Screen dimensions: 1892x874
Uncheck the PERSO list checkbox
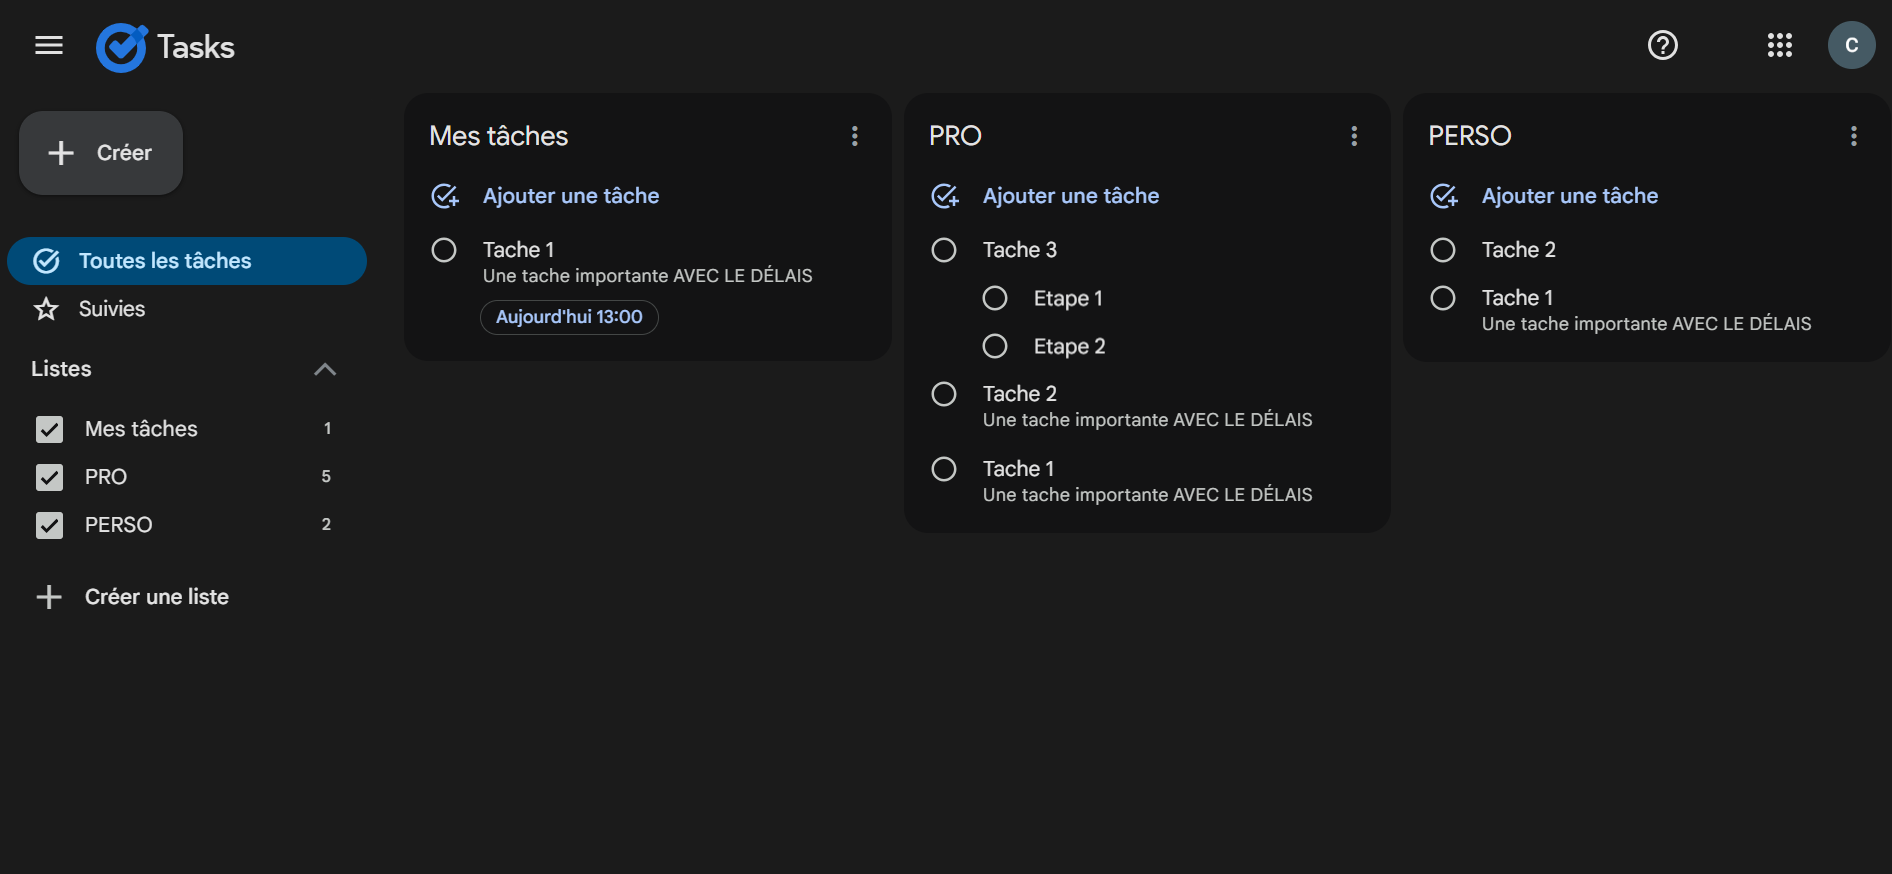[x=49, y=525]
